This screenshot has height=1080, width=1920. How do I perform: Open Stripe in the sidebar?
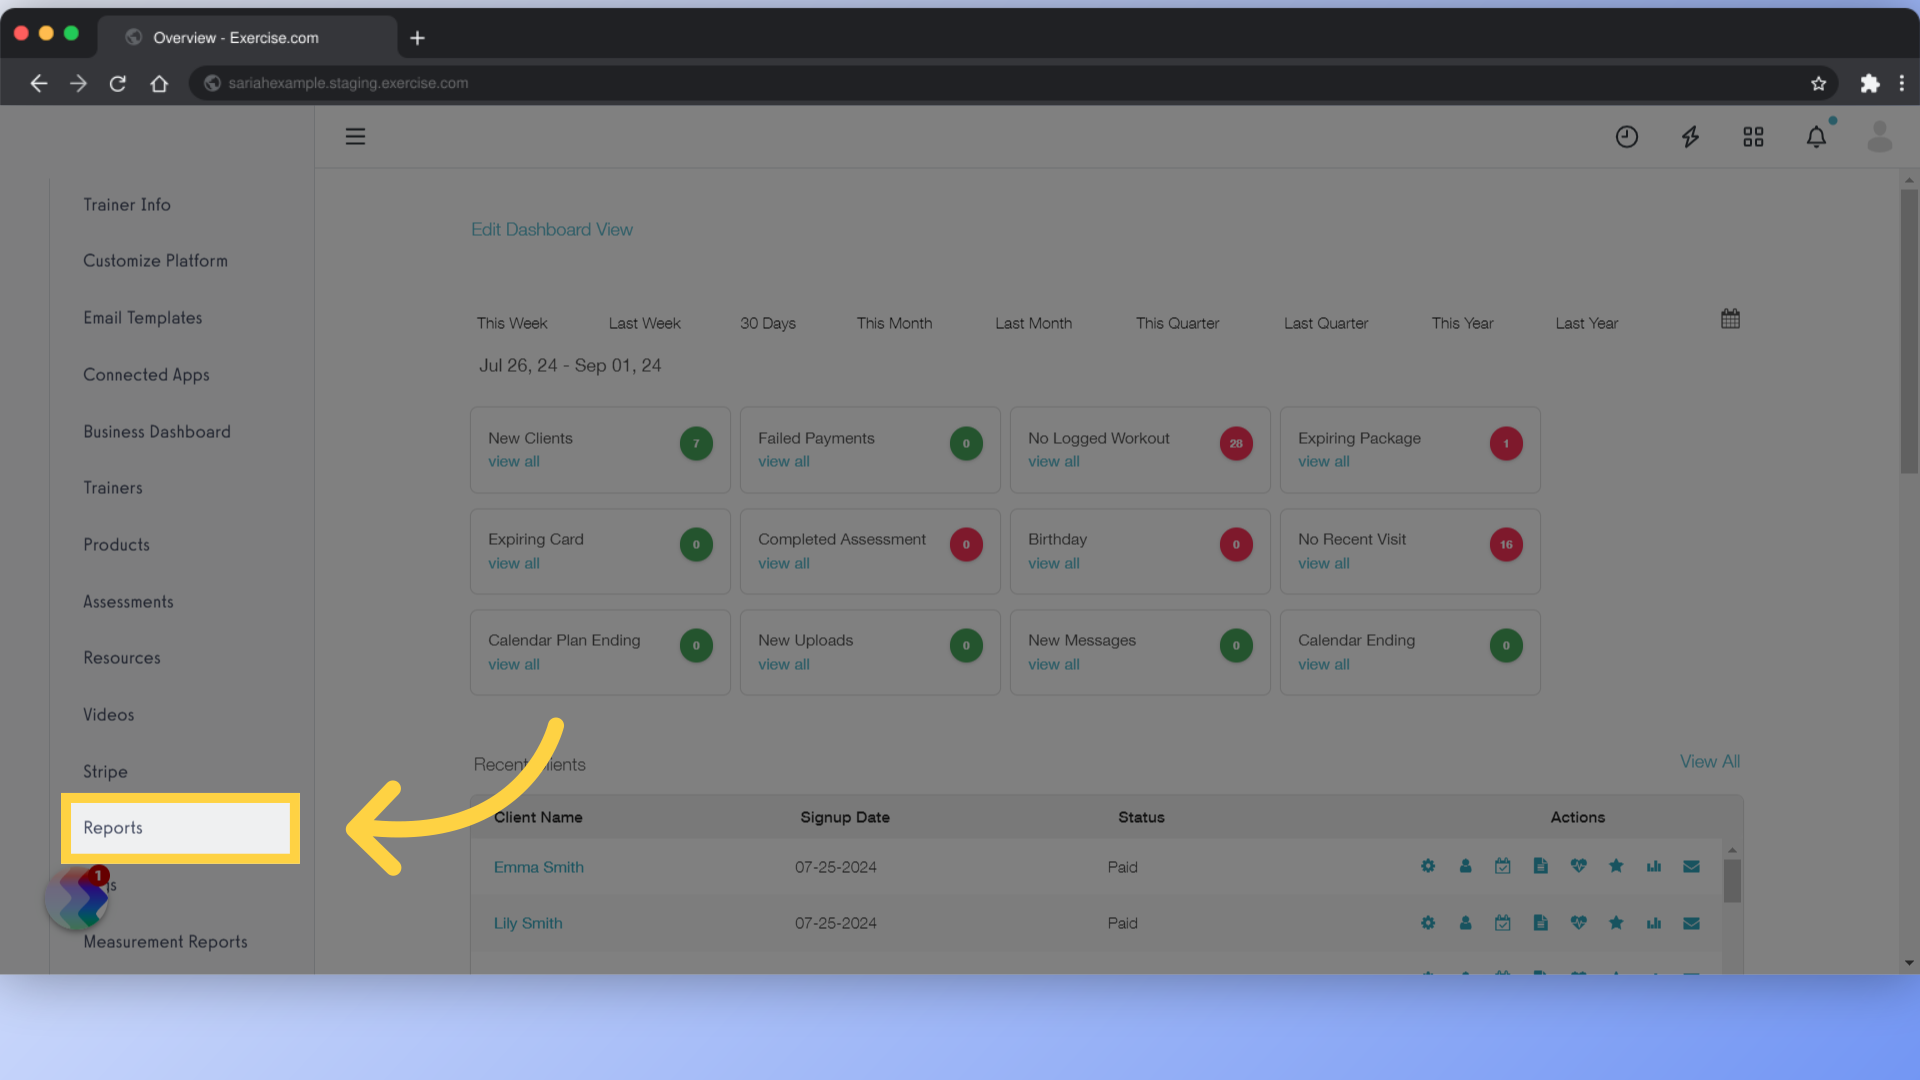click(x=105, y=772)
